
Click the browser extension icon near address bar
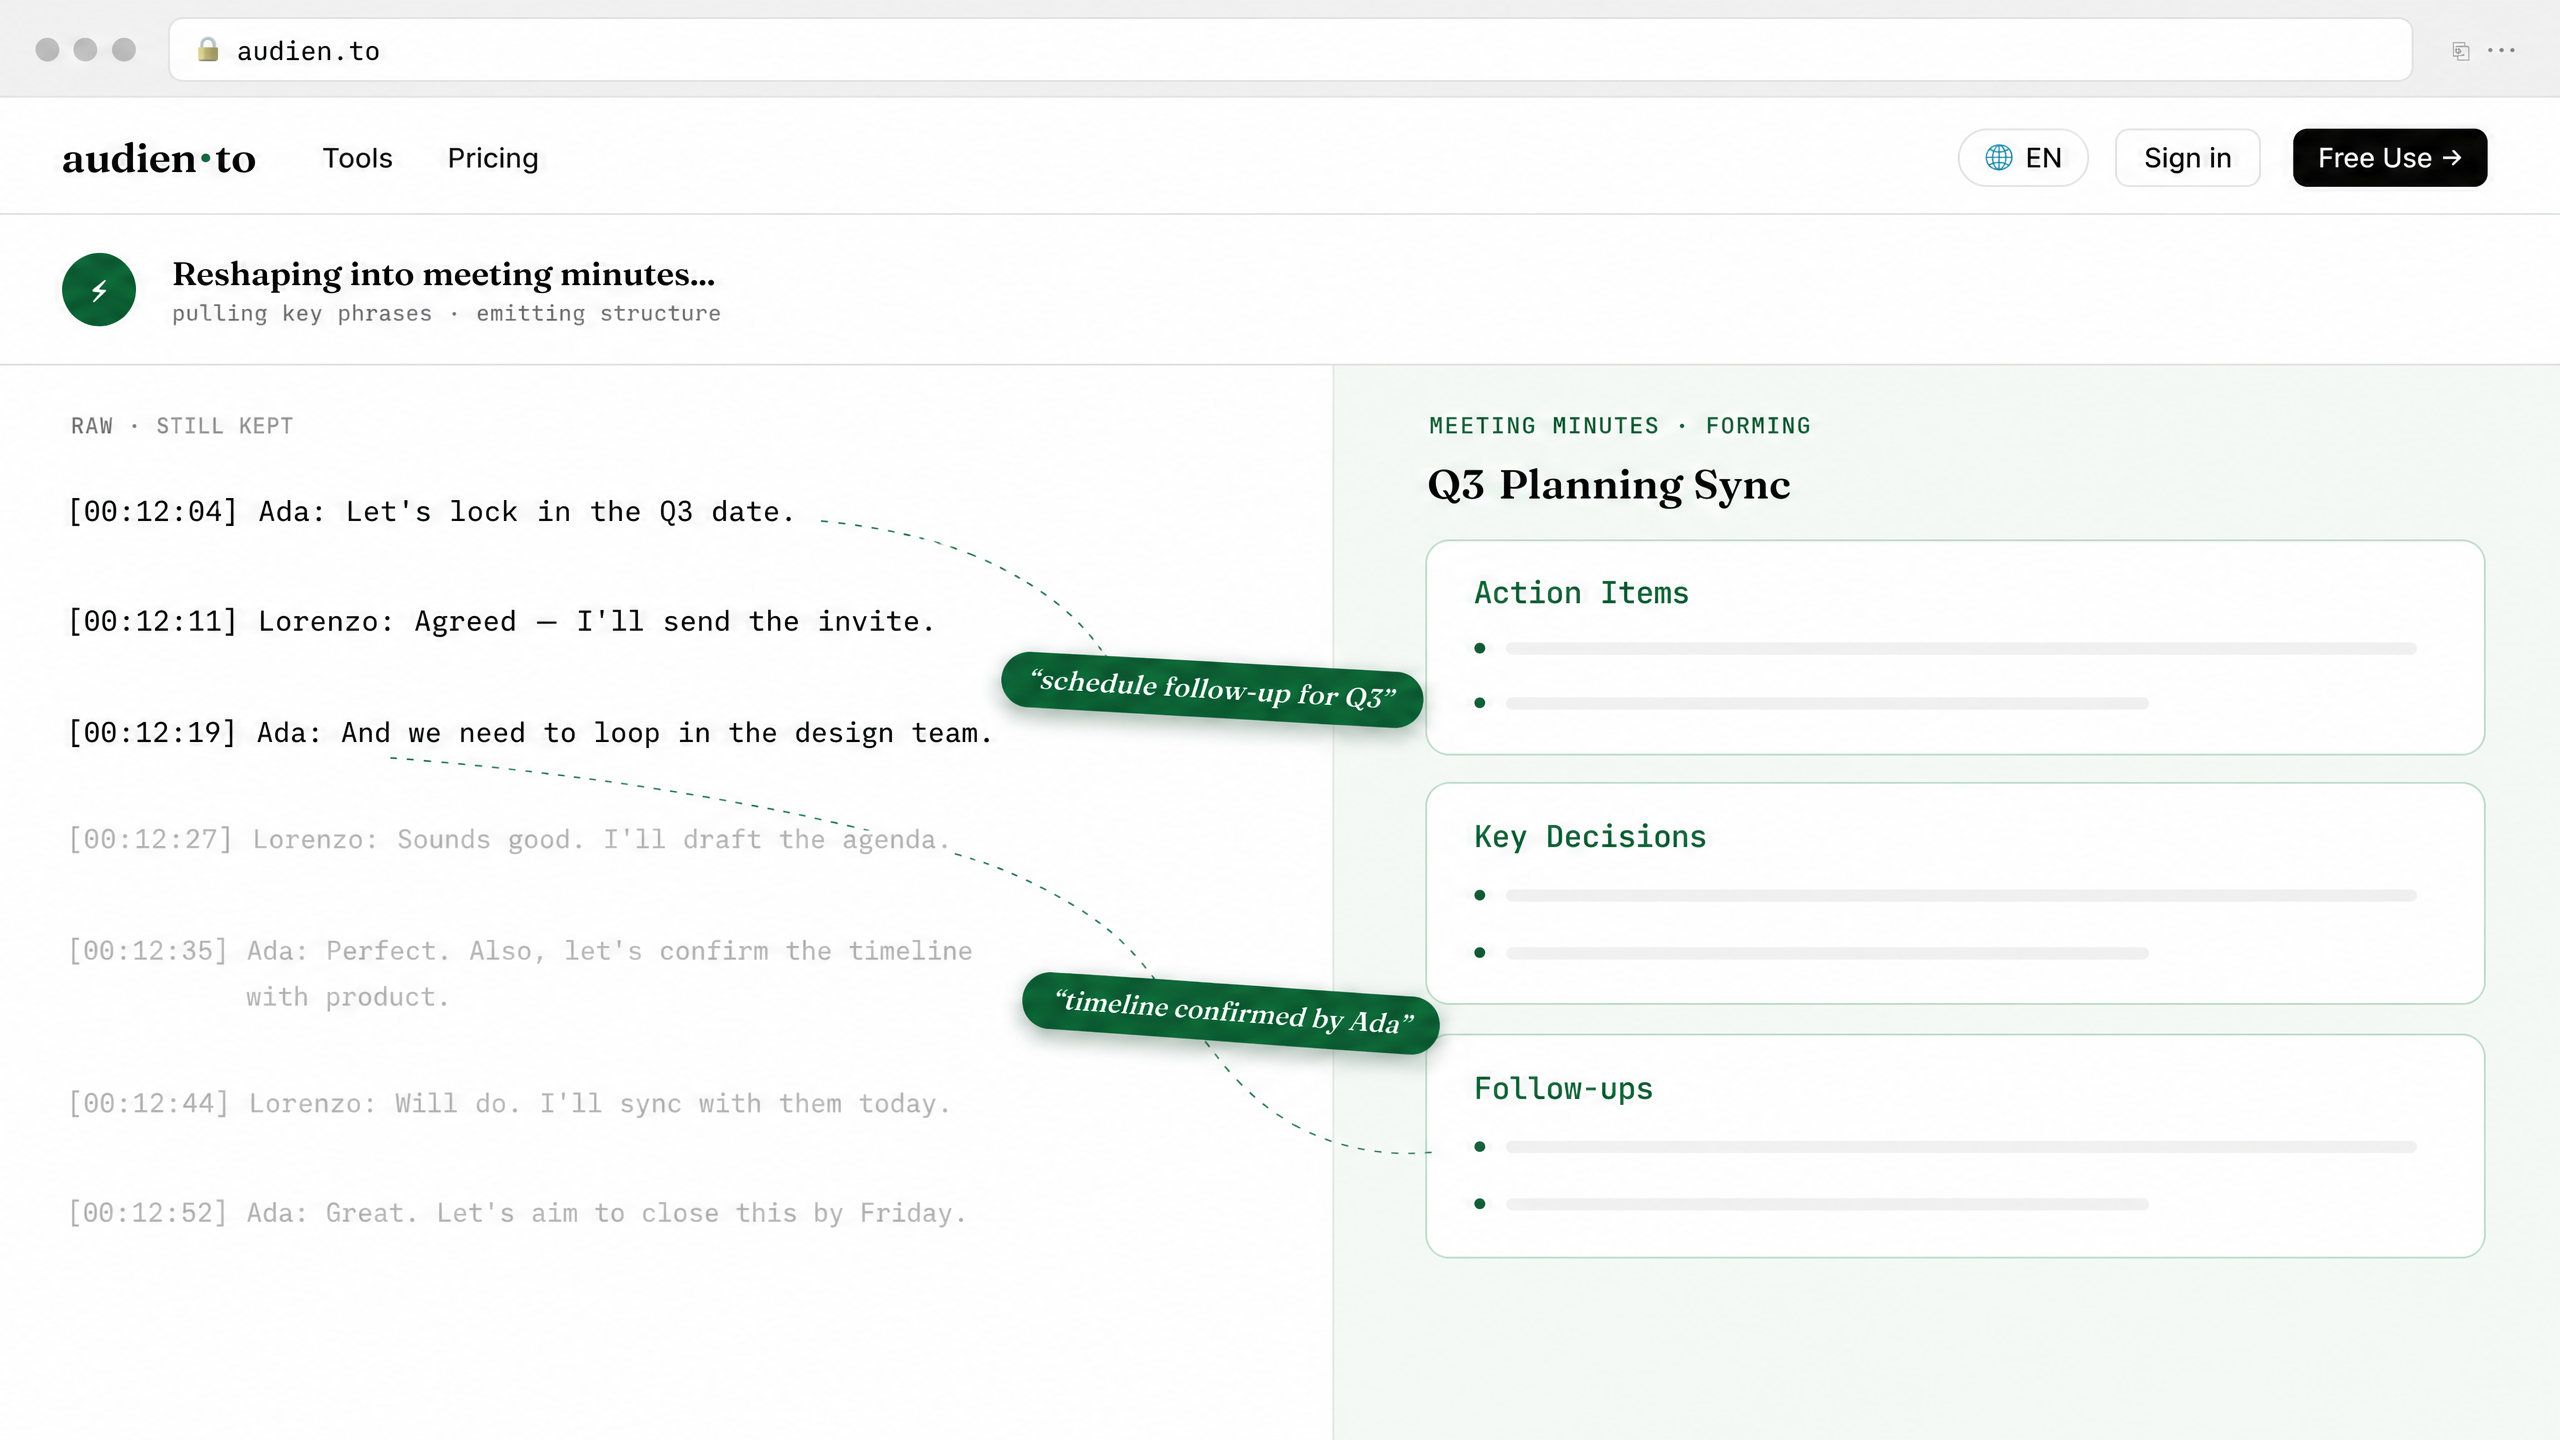(2461, 51)
